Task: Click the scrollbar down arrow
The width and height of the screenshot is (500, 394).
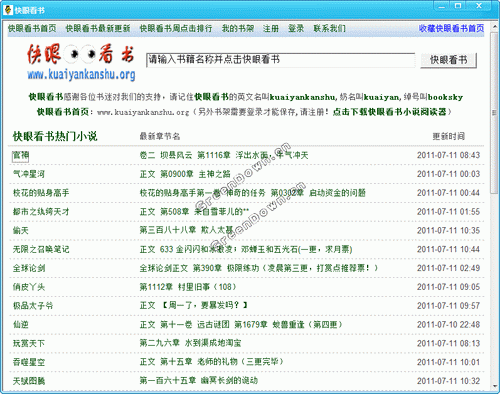Action: click(494, 387)
